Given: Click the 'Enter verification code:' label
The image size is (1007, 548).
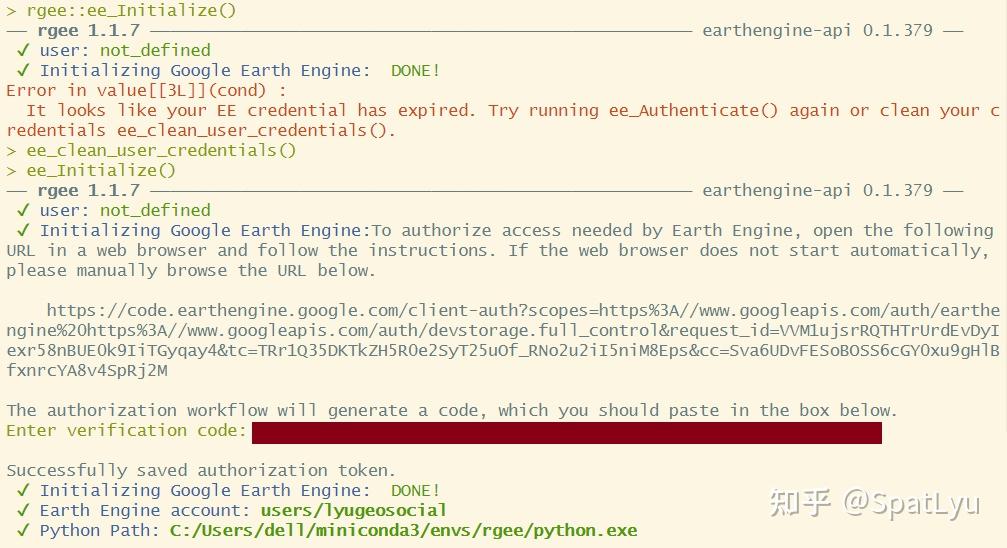Looking at the screenshot, I should (x=126, y=430).
